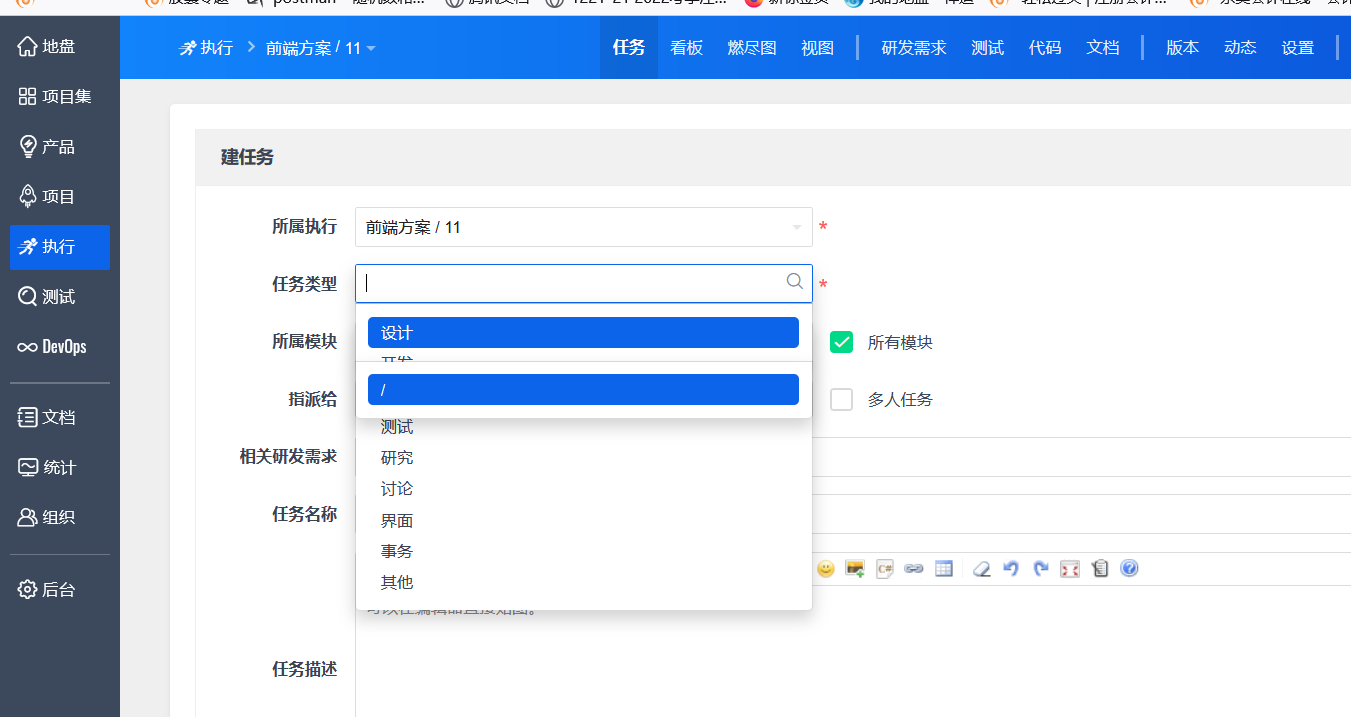Image resolution: width=1351 pixels, height=717 pixels.
Task: Click the redo arrow in editor toolbar
Action: coord(1041,569)
